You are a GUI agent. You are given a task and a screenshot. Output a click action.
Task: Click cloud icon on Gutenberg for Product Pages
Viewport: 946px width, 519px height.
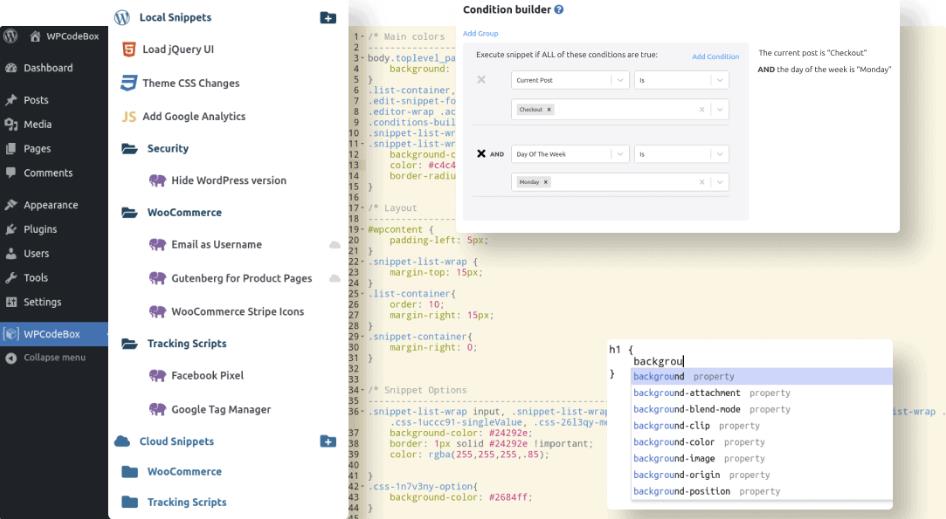click(334, 278)
